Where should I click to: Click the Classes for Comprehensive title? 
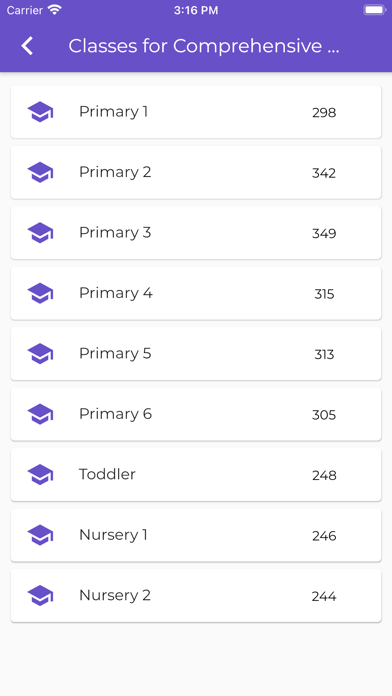point(204,46)
